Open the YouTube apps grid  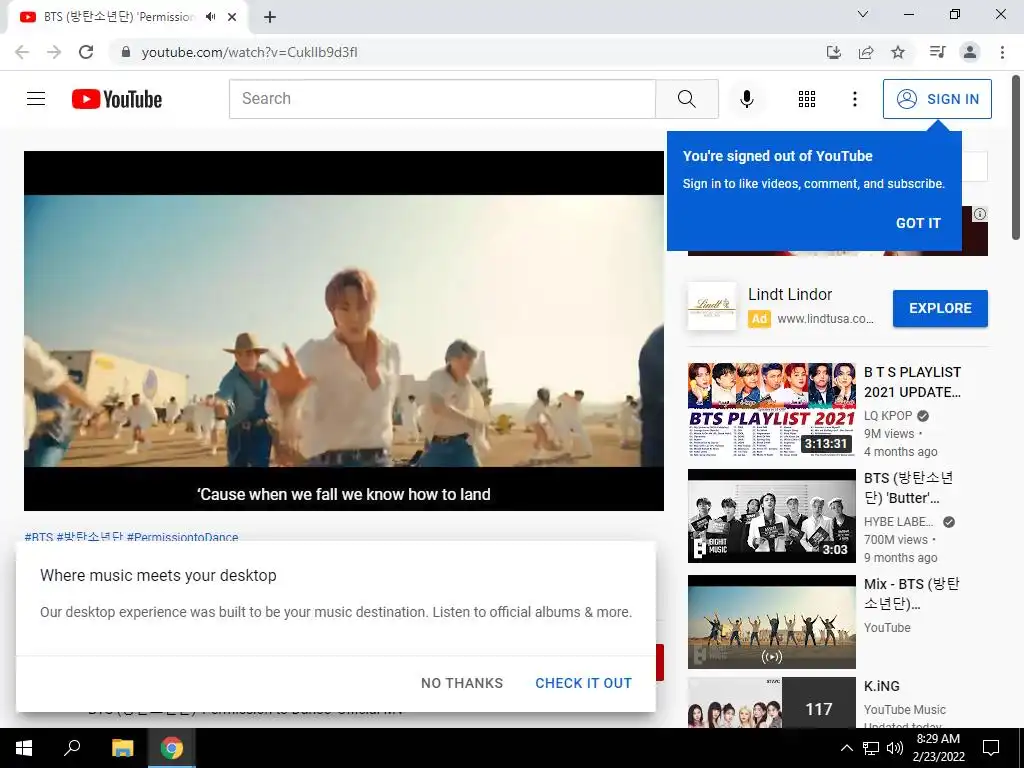(807, 99)
